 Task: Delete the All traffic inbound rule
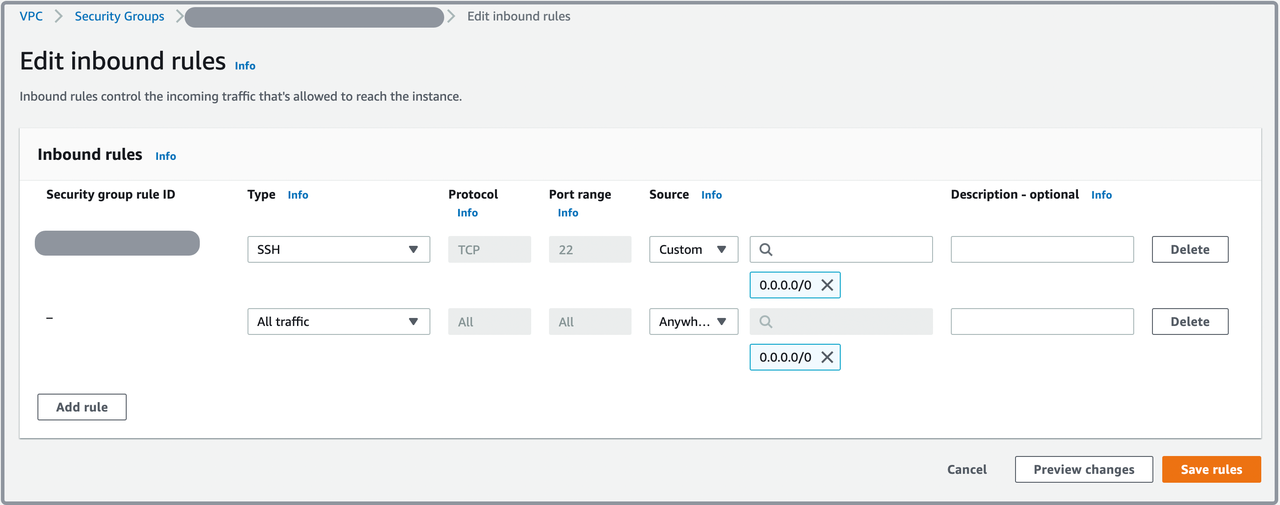1189,322
